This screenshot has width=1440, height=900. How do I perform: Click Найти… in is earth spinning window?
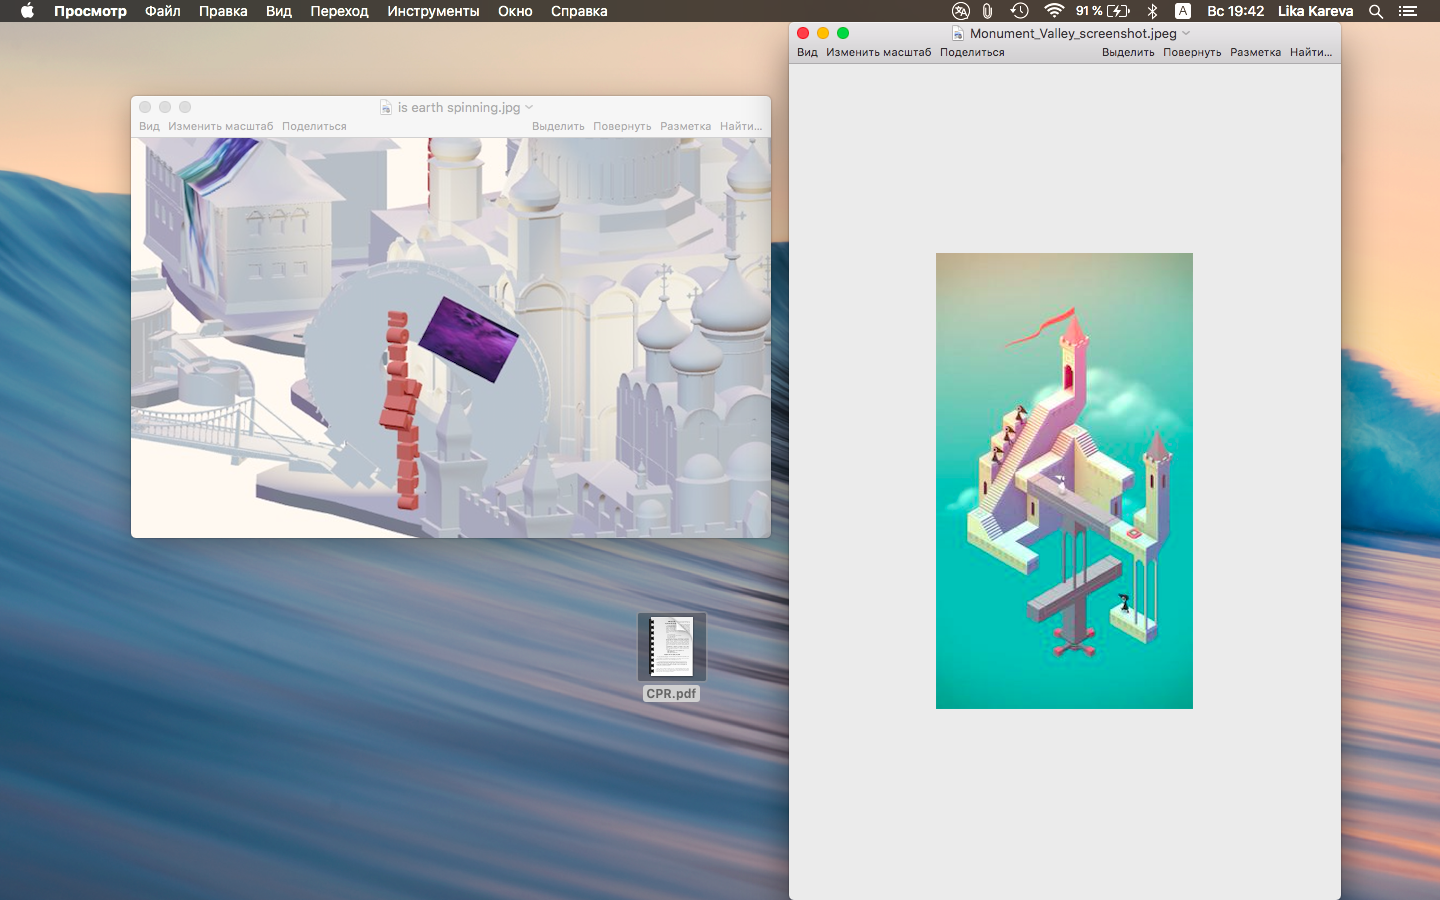tap(741, 126)
